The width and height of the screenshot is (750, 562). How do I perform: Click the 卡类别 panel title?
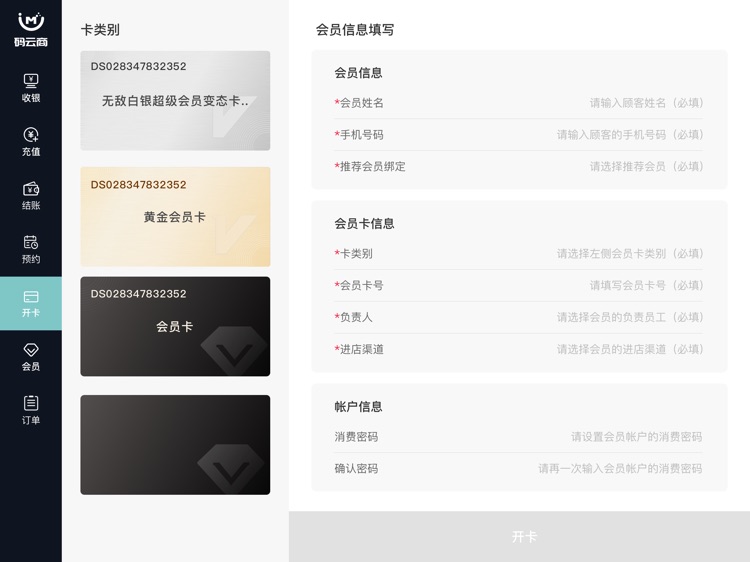(x=100, y=30)
